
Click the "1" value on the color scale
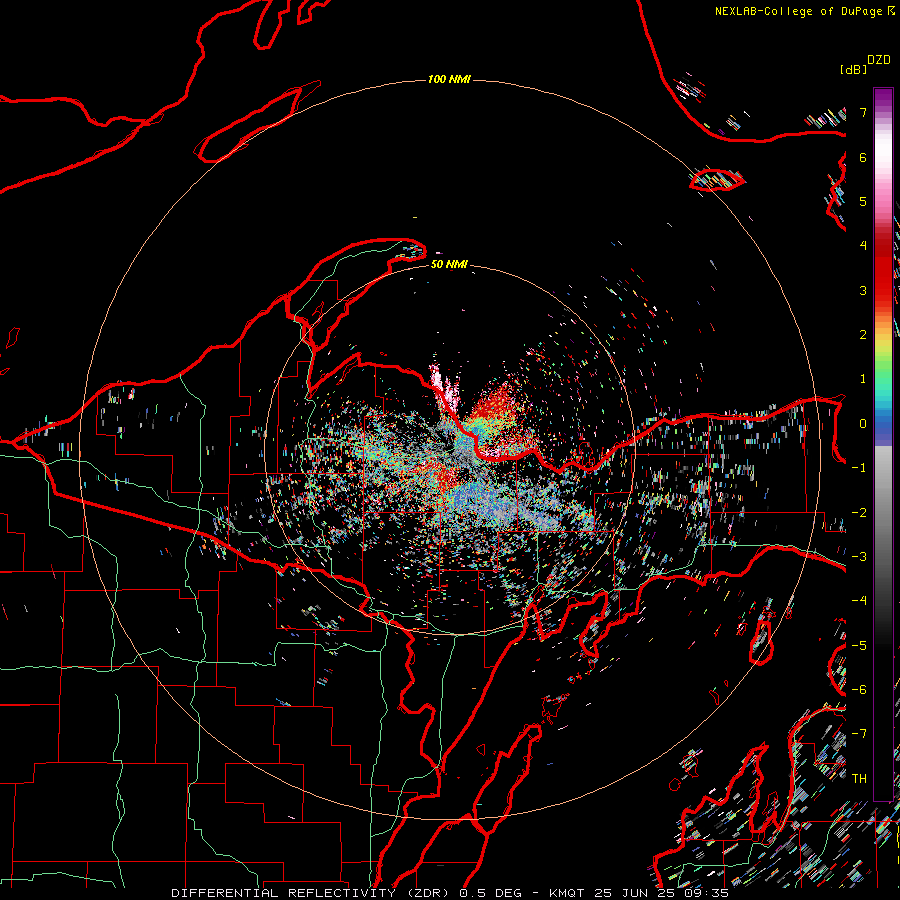863,379
